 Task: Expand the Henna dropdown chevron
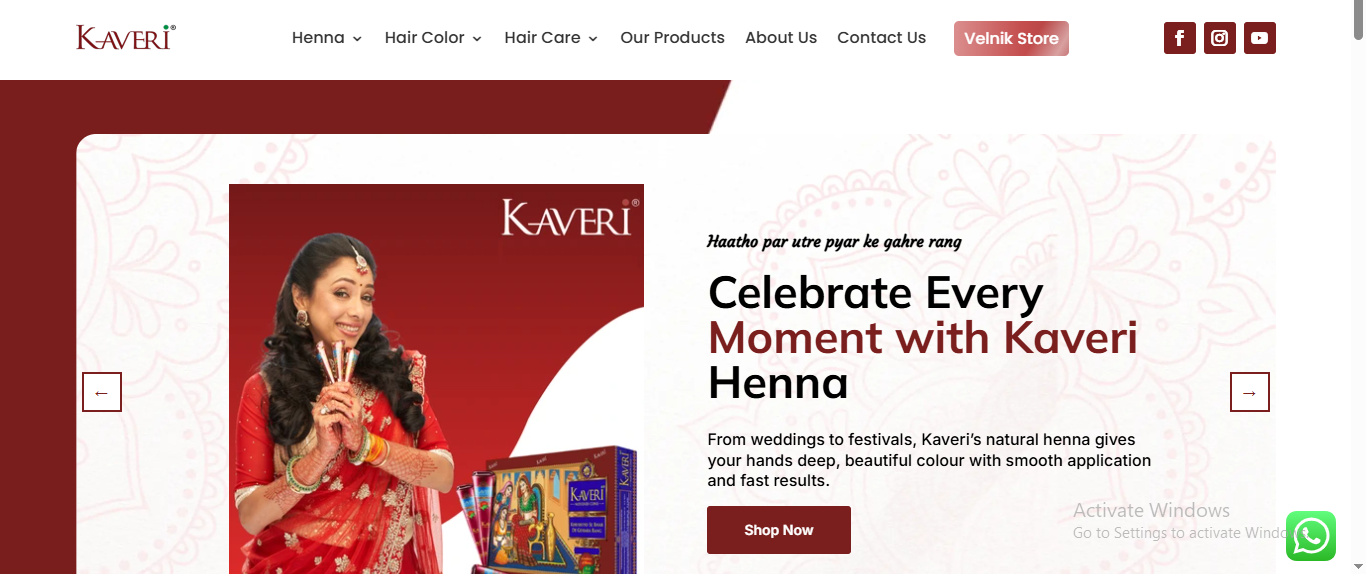click(x=357, y=39)
